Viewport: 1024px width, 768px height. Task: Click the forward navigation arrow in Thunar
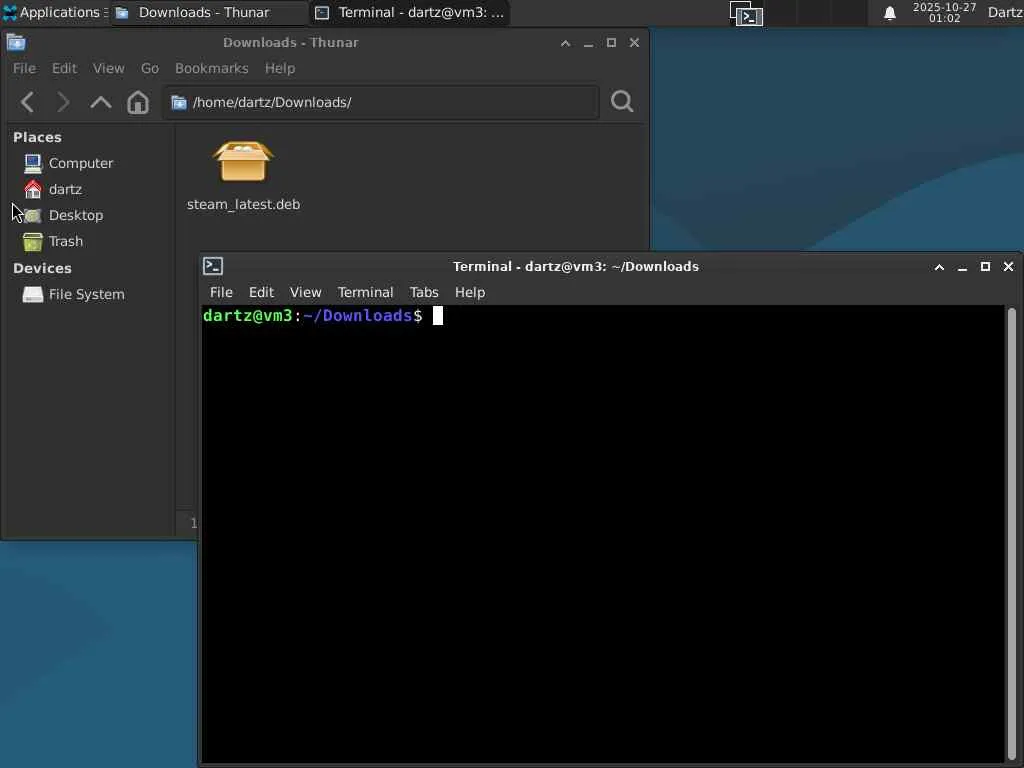63,102
